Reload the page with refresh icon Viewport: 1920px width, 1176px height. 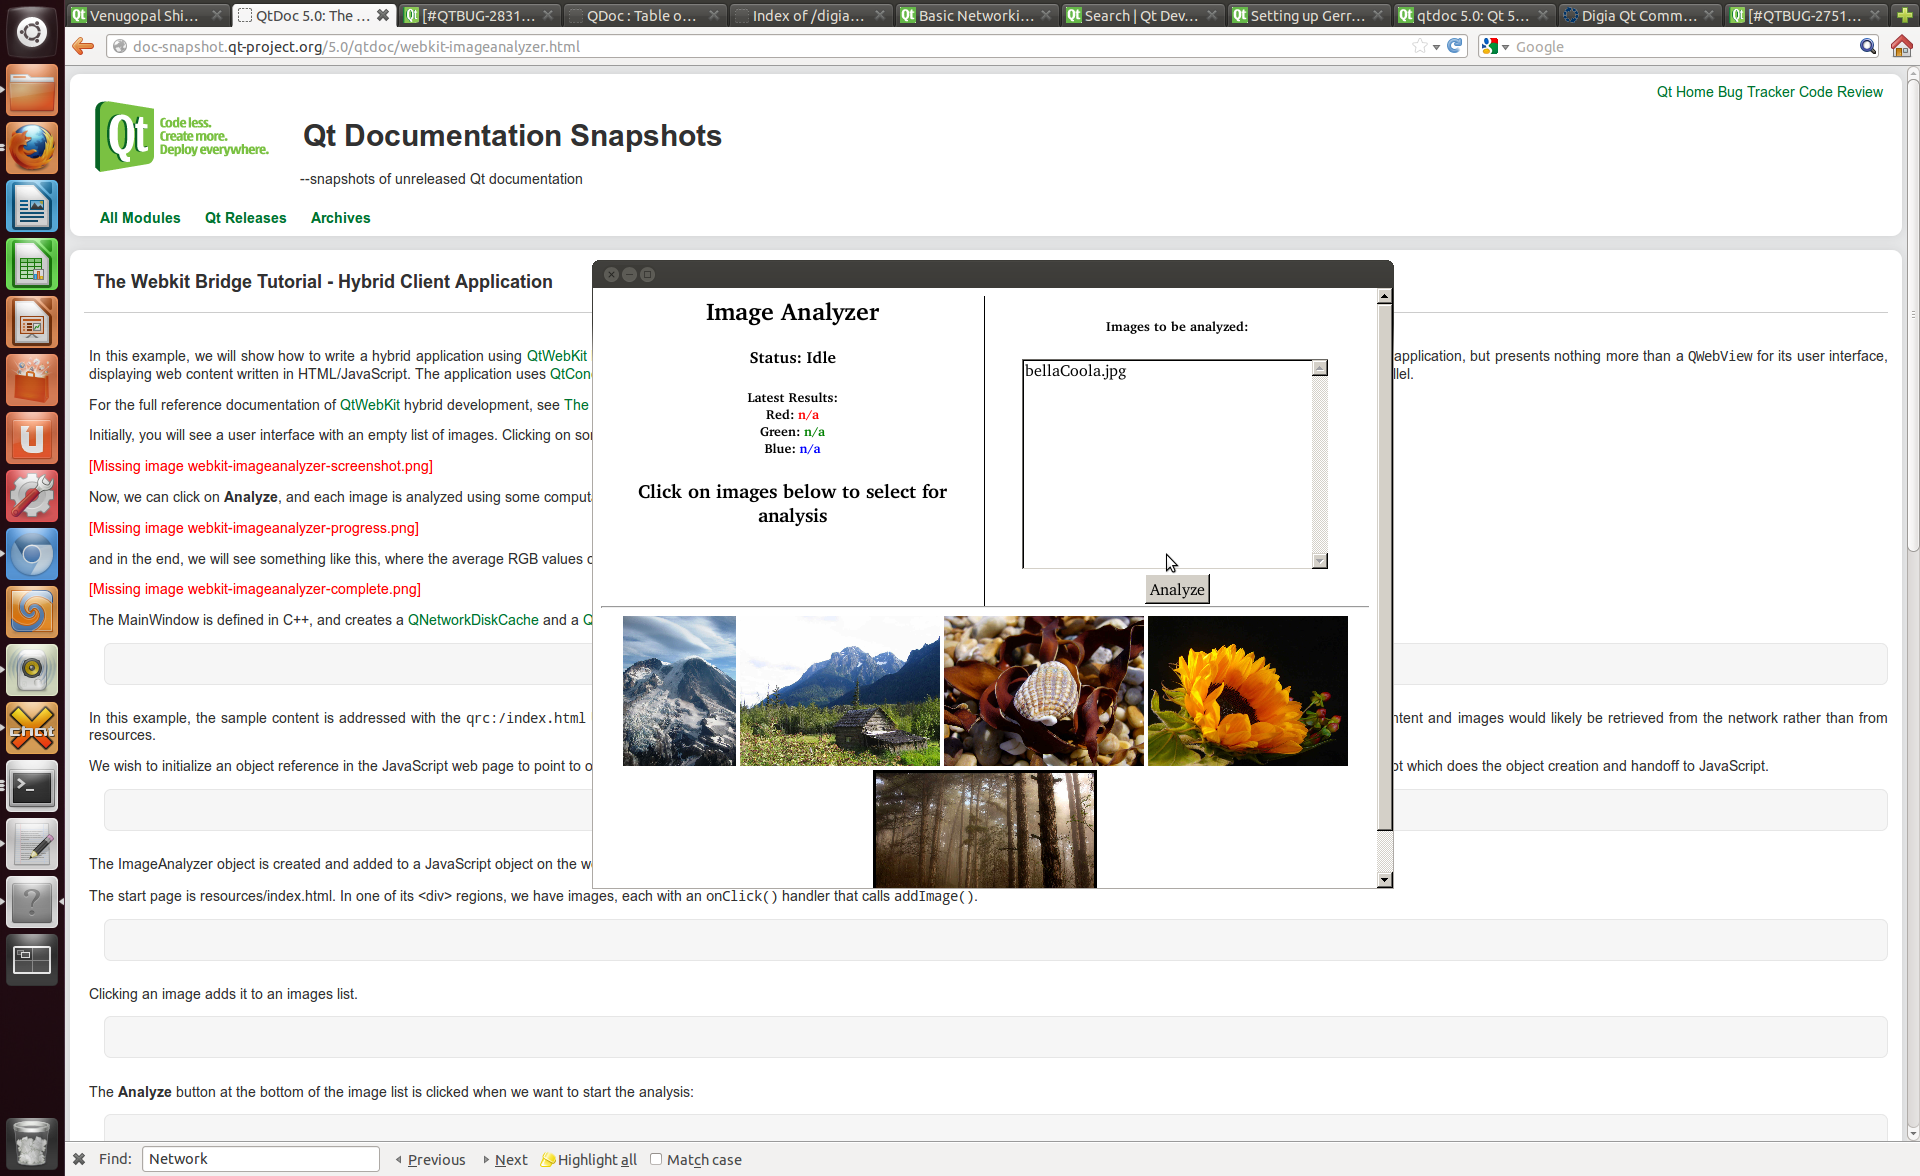(1455, 46)
